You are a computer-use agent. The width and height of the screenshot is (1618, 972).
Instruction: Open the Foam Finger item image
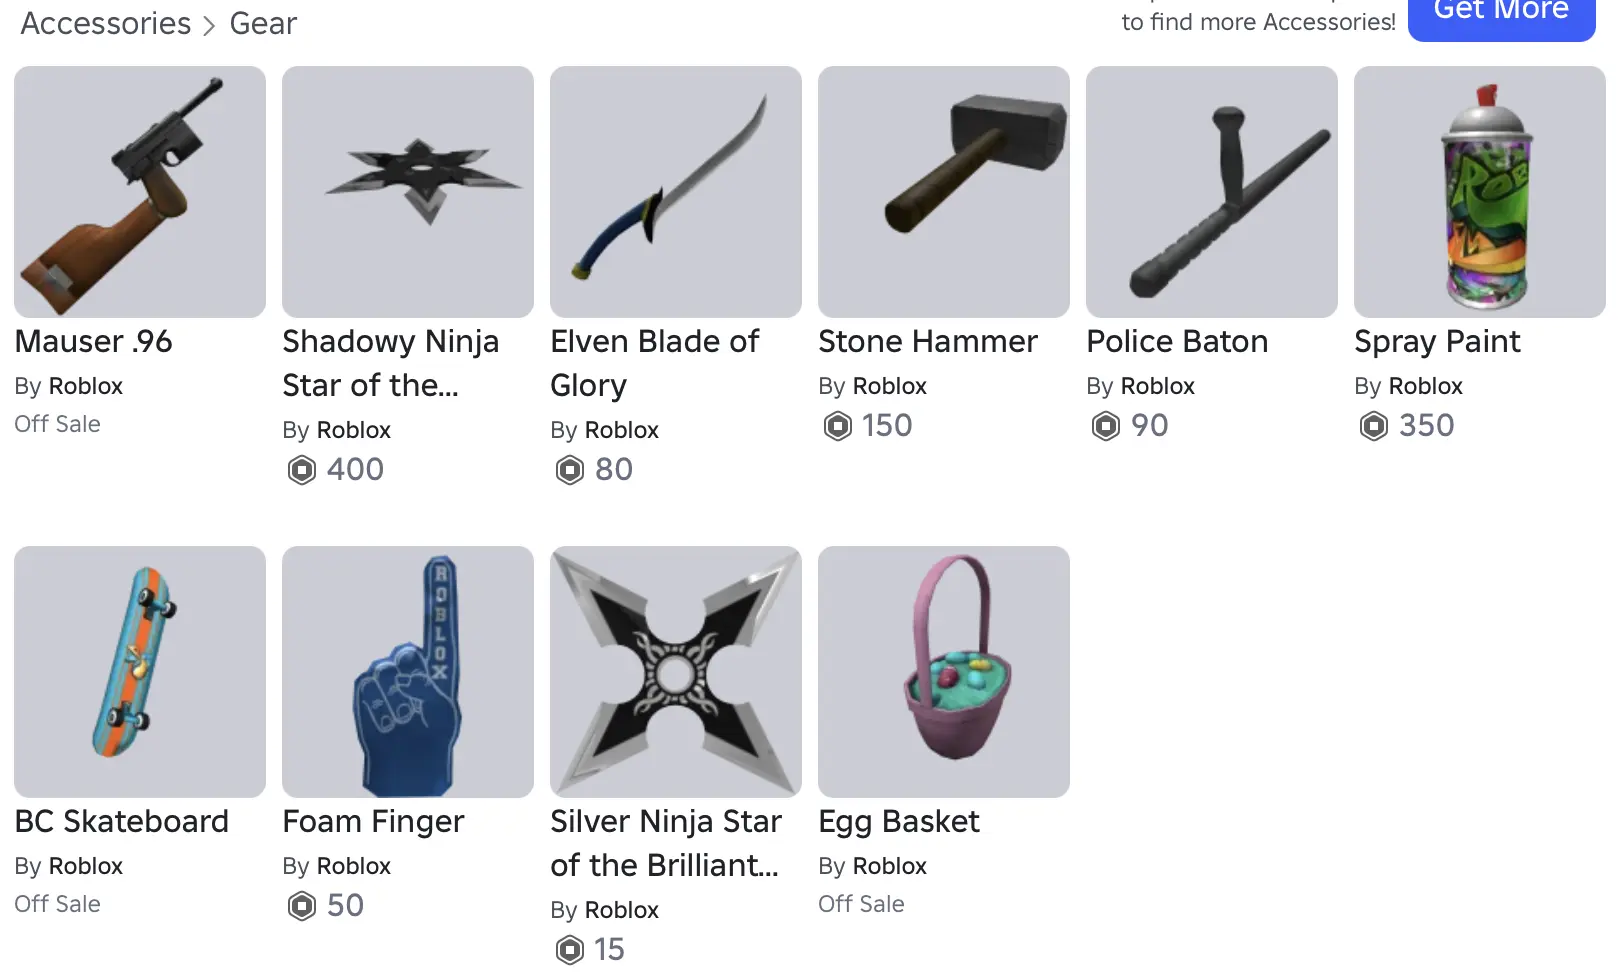(x=408, y=672)
